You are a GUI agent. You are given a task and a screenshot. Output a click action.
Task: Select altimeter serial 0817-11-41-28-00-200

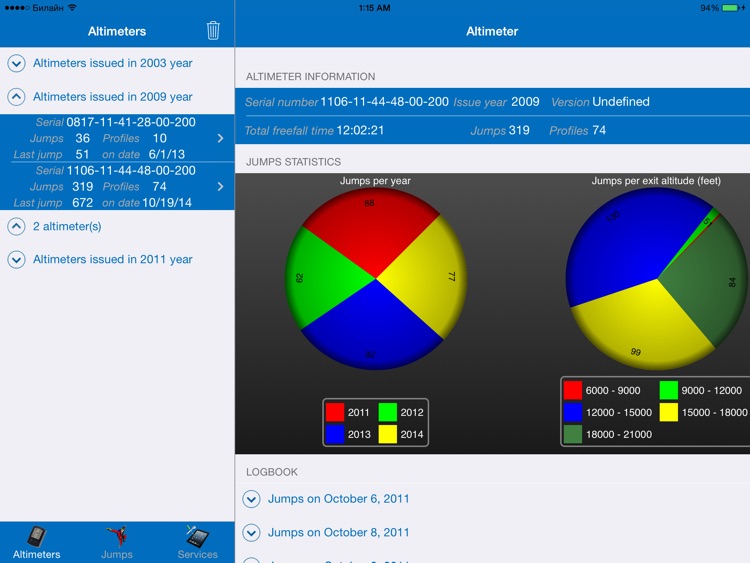[x=117, y=138]
